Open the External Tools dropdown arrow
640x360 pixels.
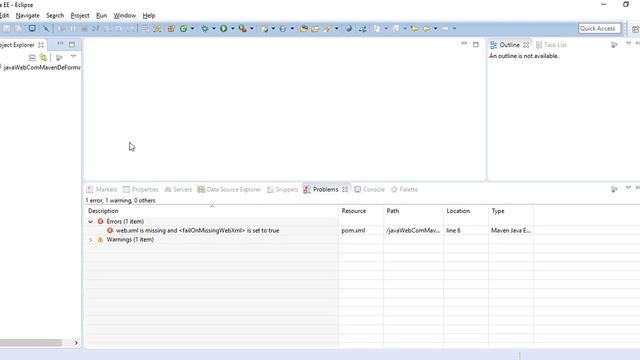coord(252,29)
